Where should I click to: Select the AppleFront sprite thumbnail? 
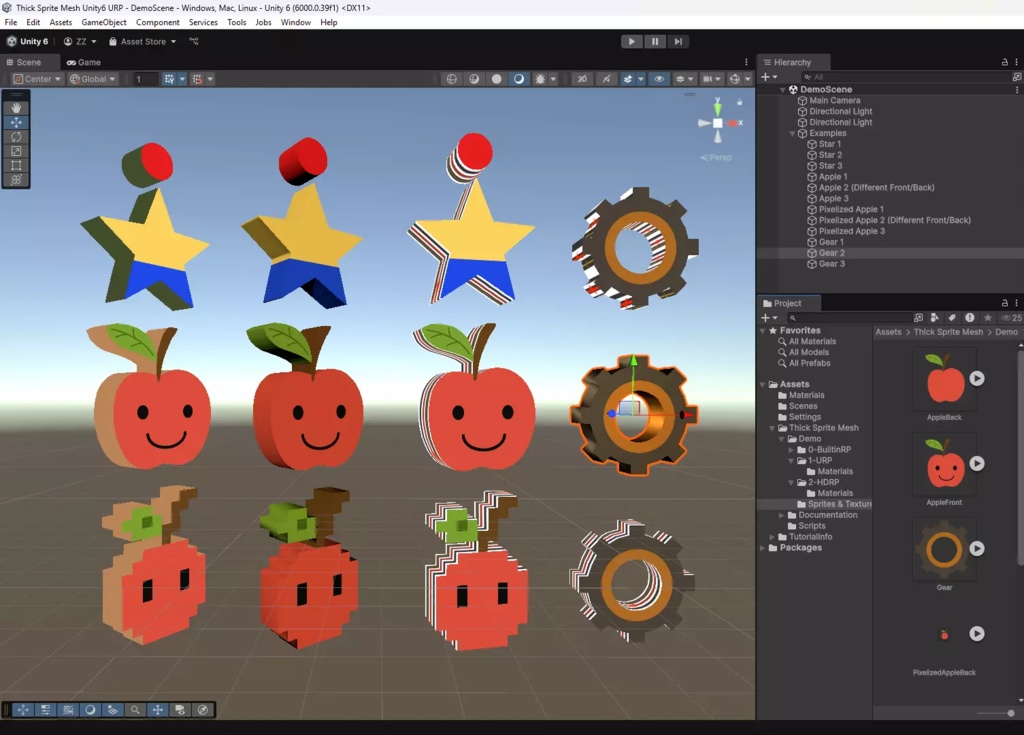tap(944, 465)
